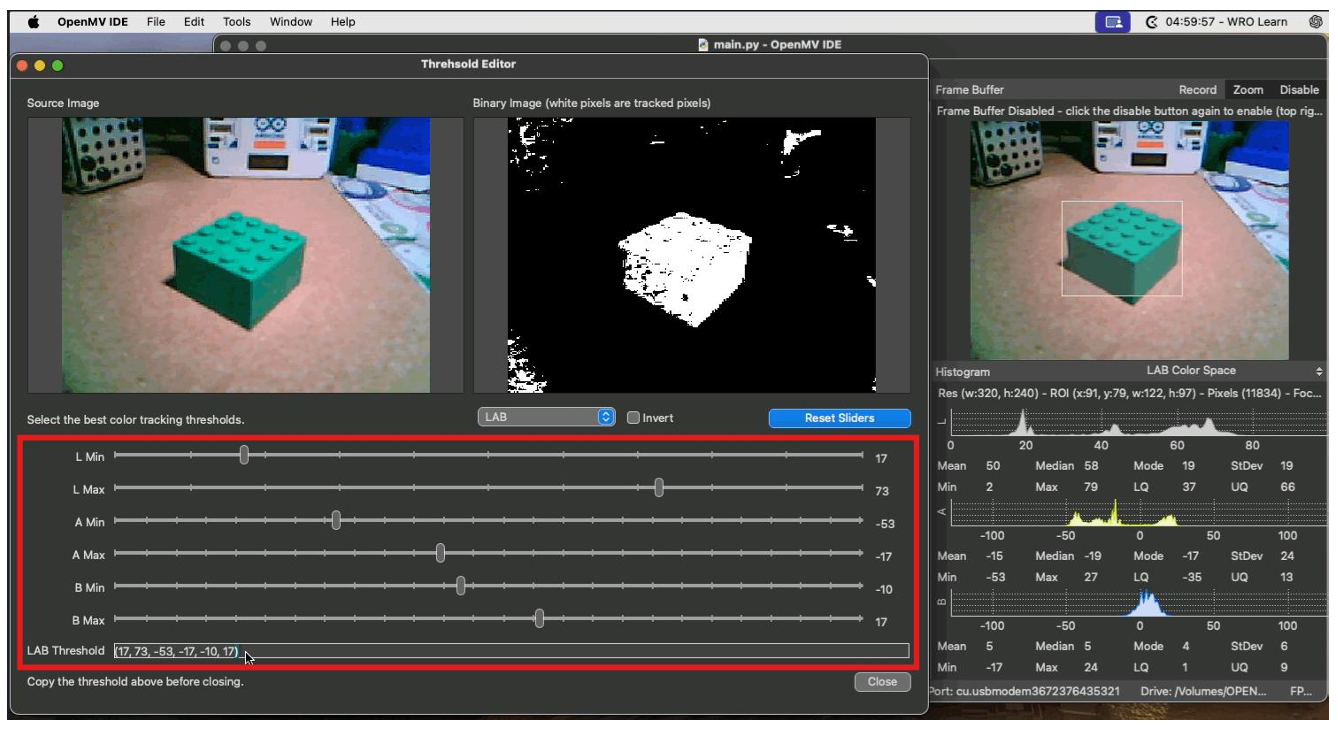Click the 'Copy the threshold above before closing' text
Image resolution: width=1338 pixels, height=731 pixels.
coord(135,682)
